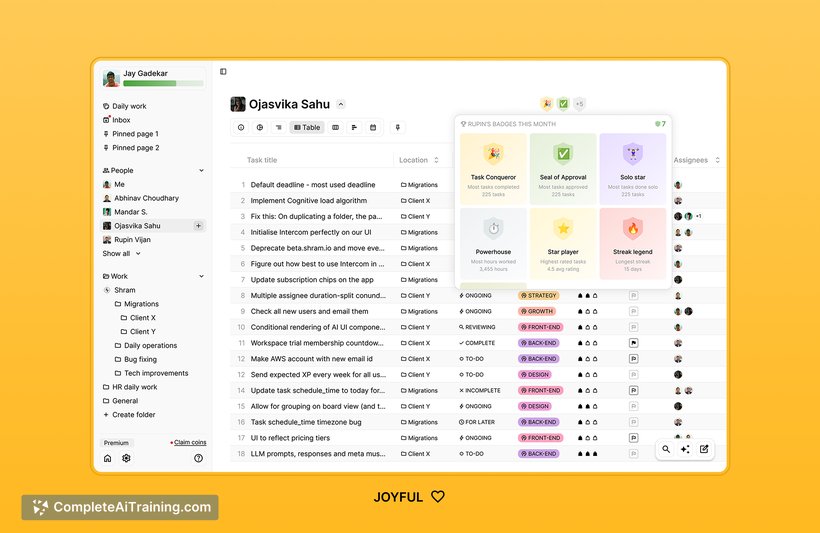Switch to the indented list view icon
820x533 pixels.
[x=279, y=127]
